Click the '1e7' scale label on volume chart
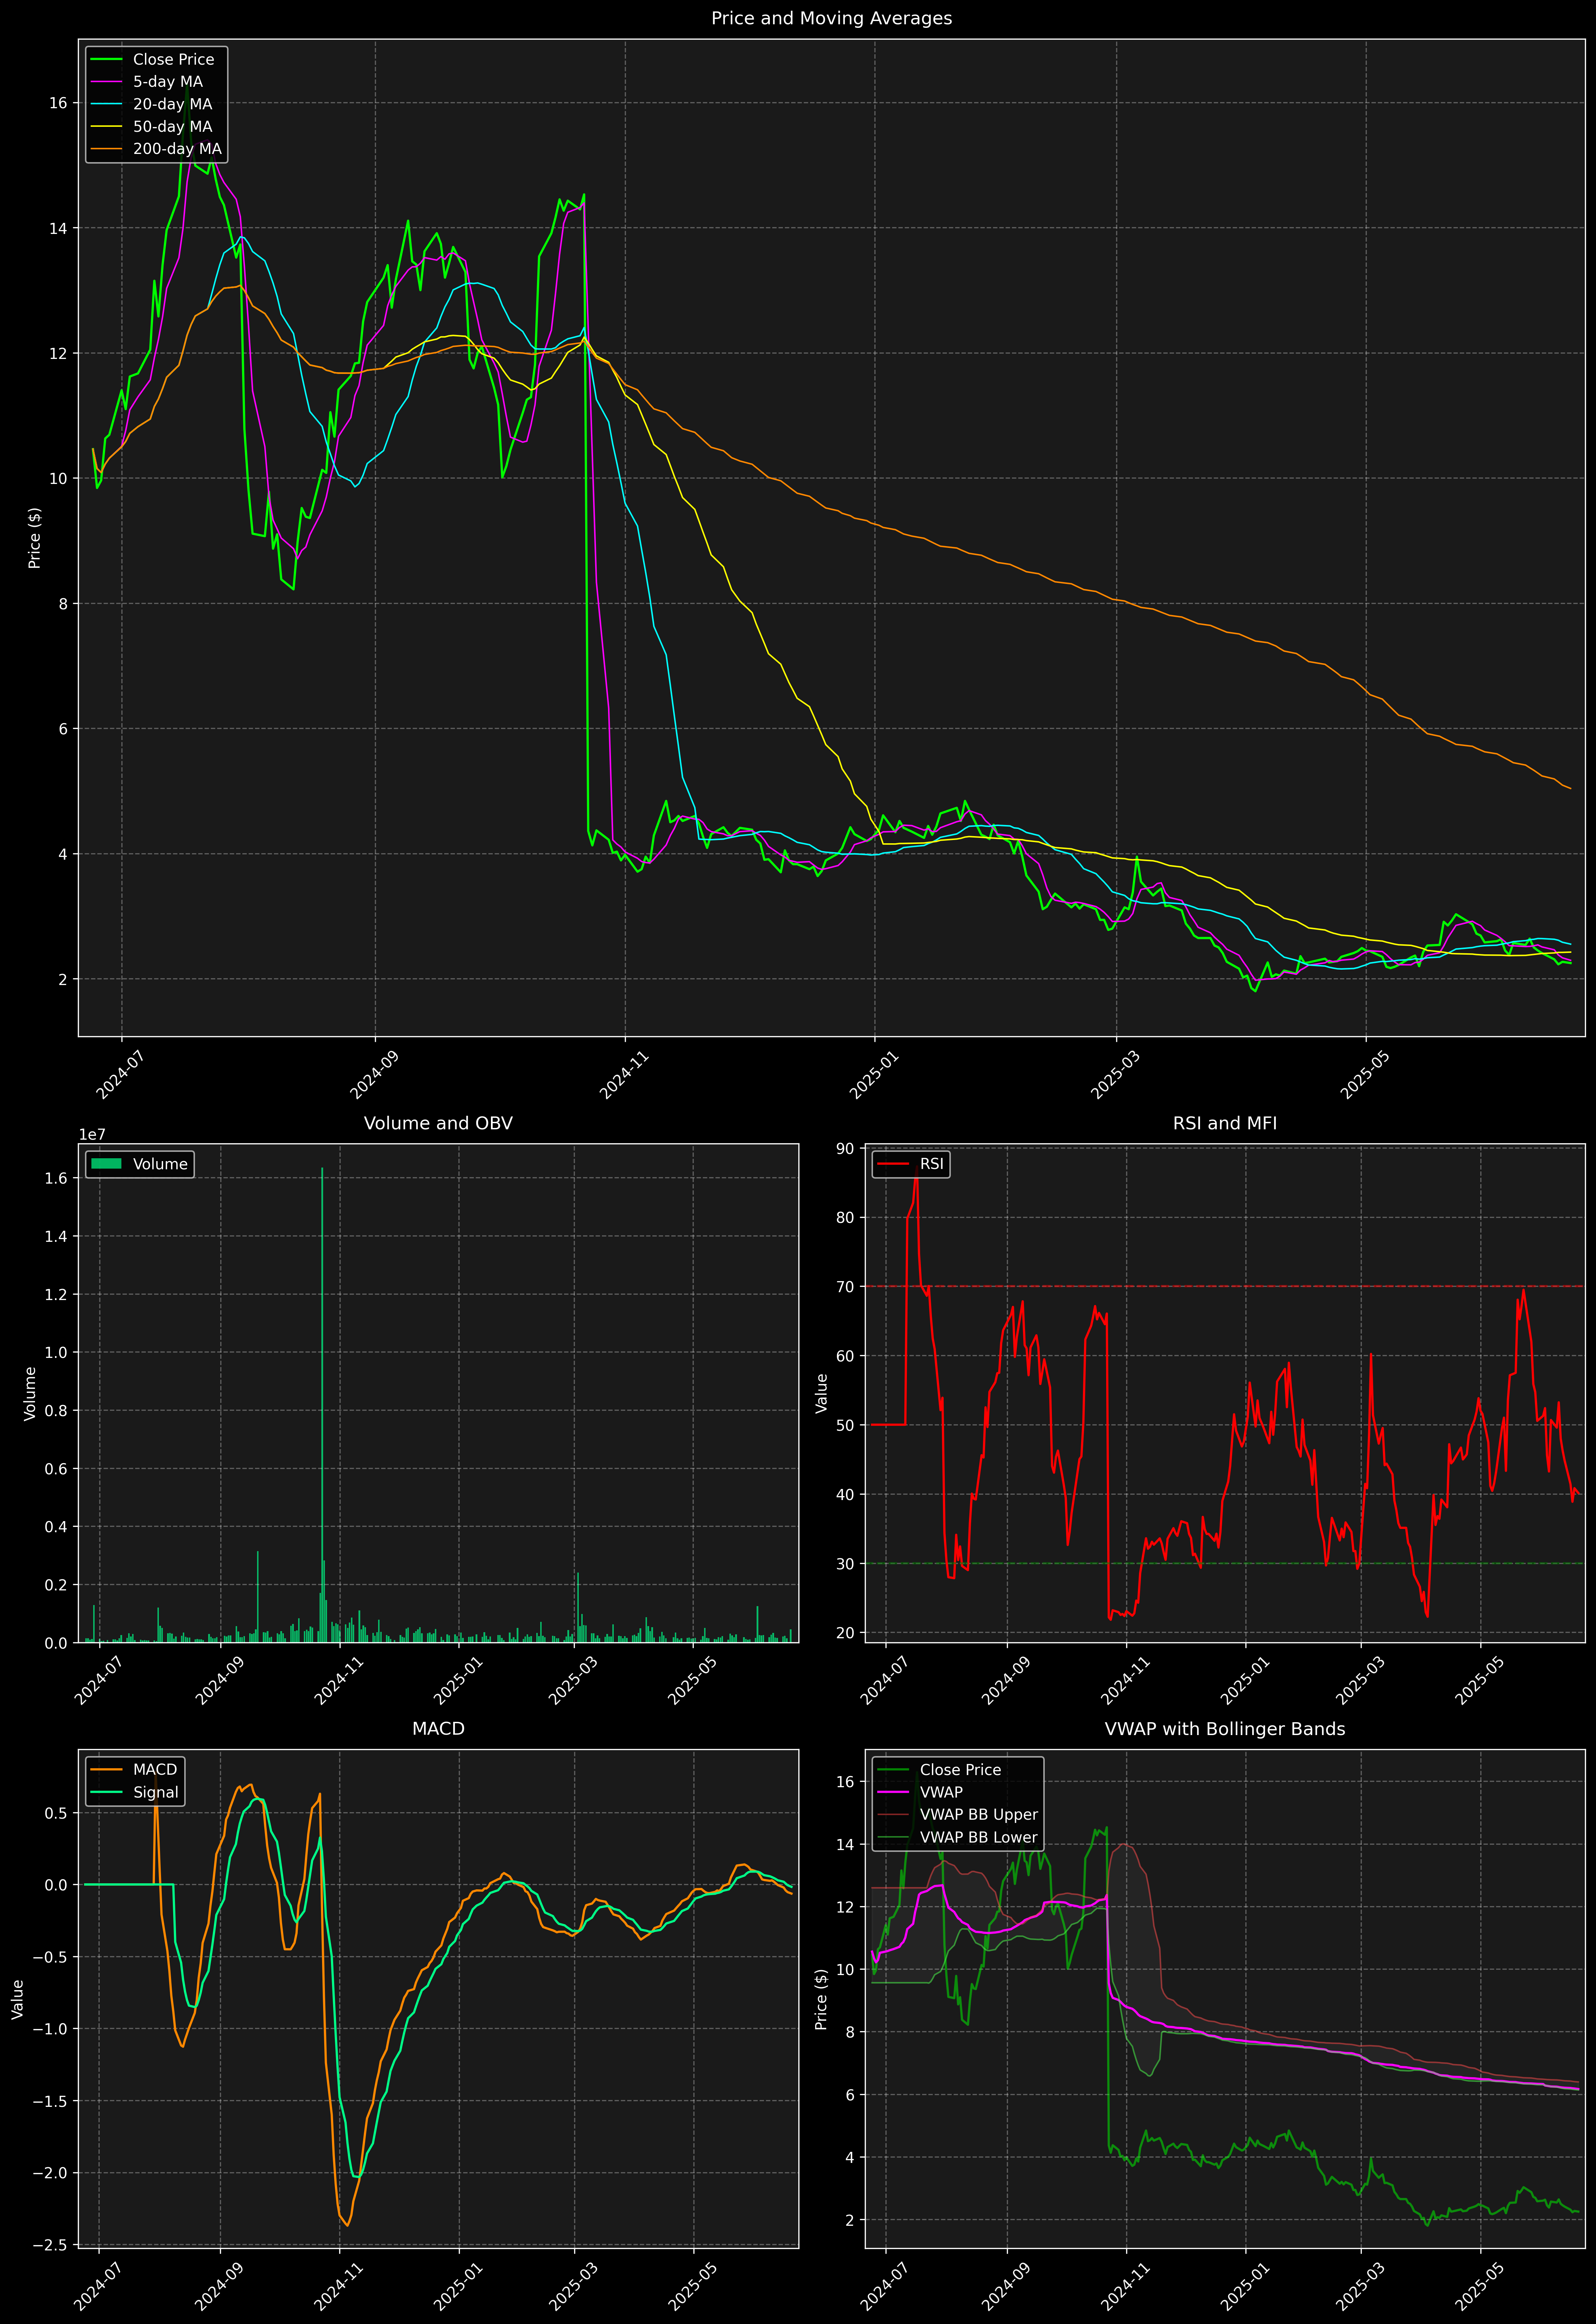 click(x=92, y=1135)
